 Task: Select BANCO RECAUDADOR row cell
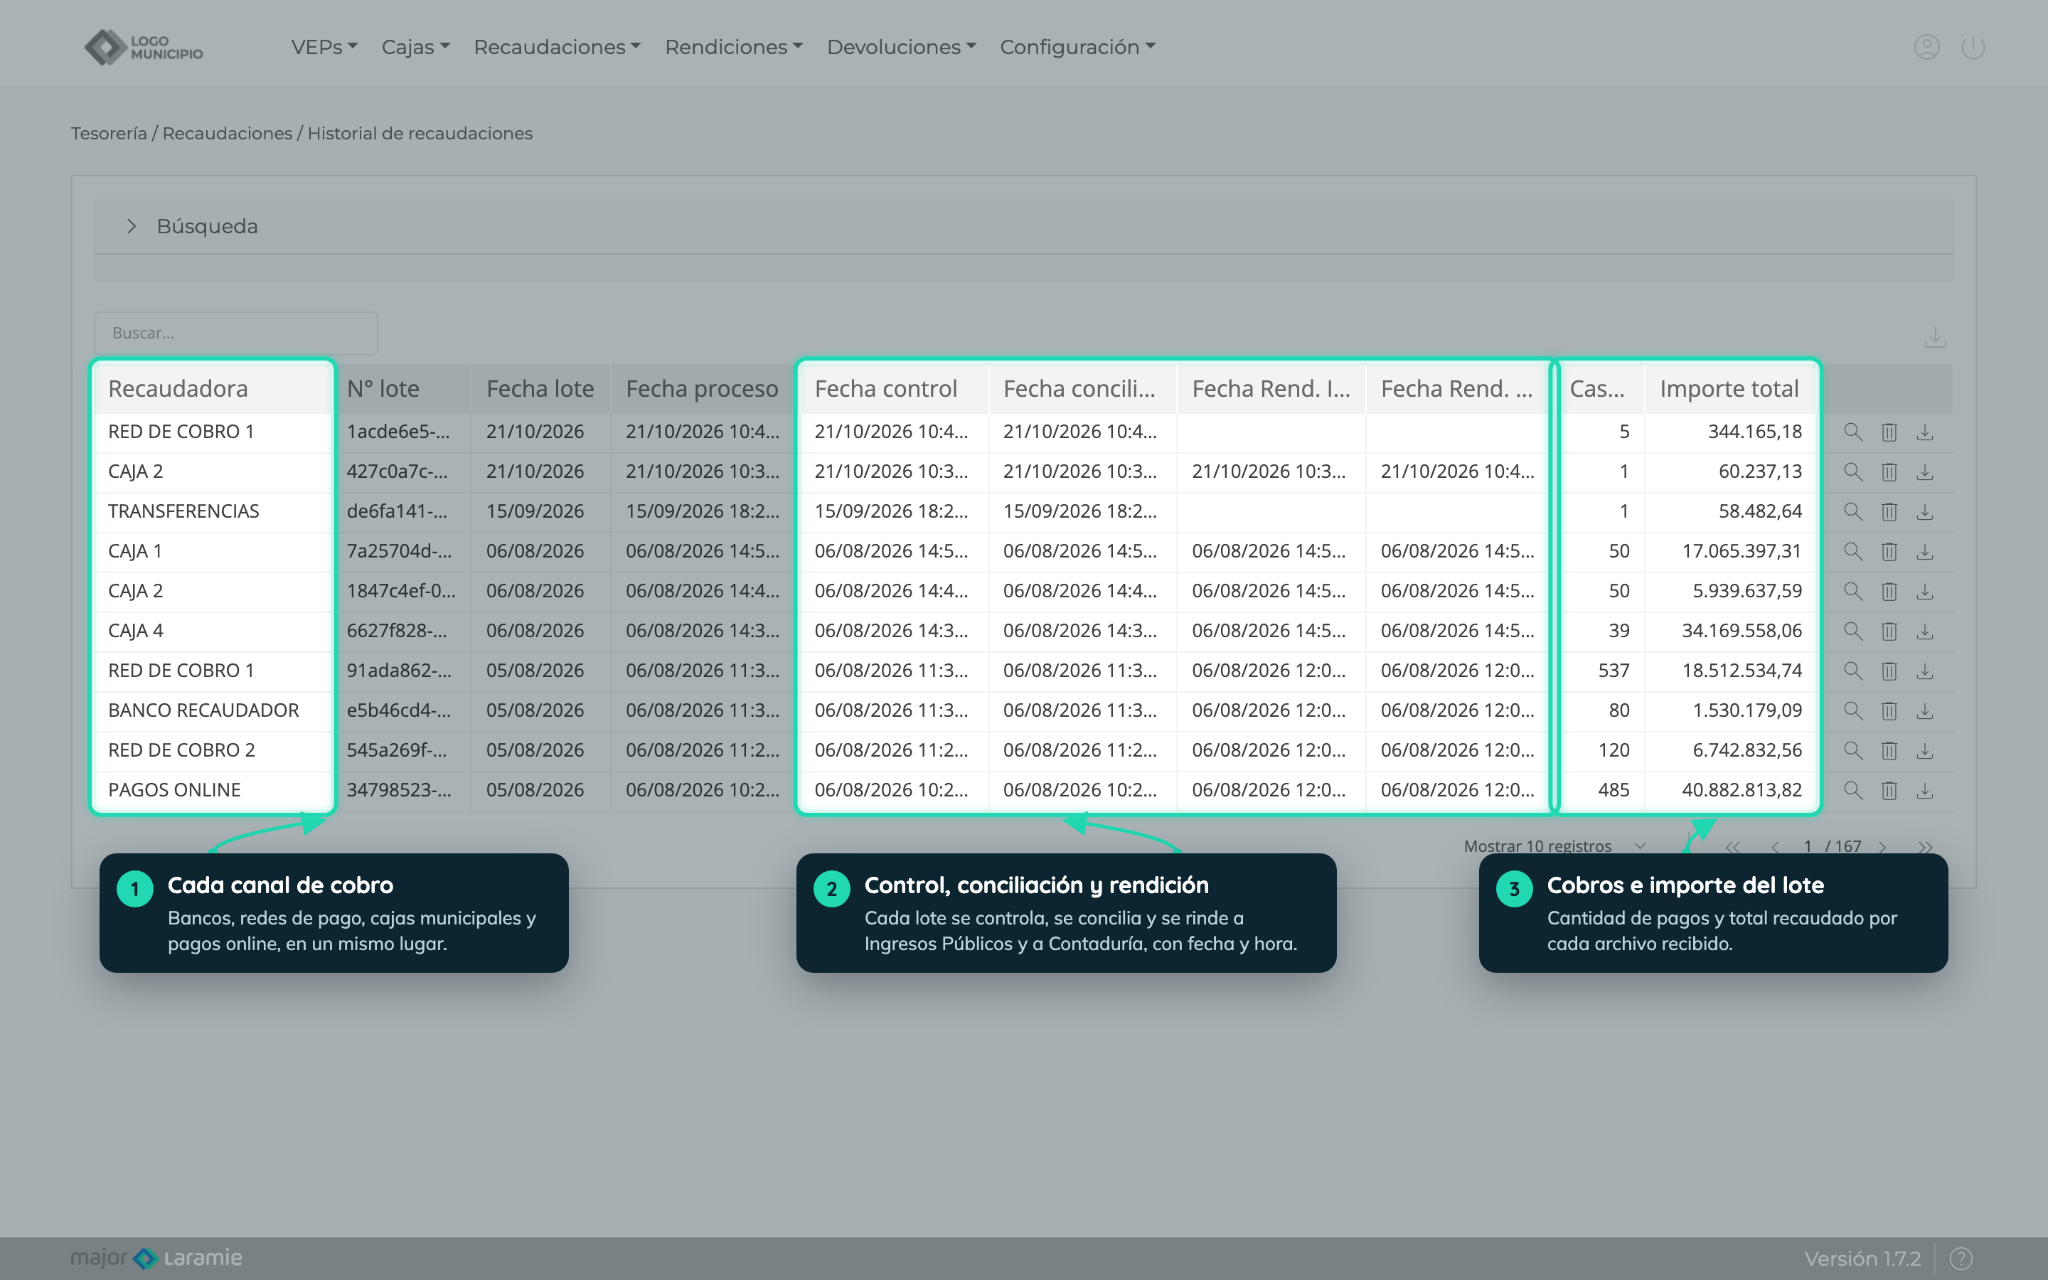coord(212,710)
